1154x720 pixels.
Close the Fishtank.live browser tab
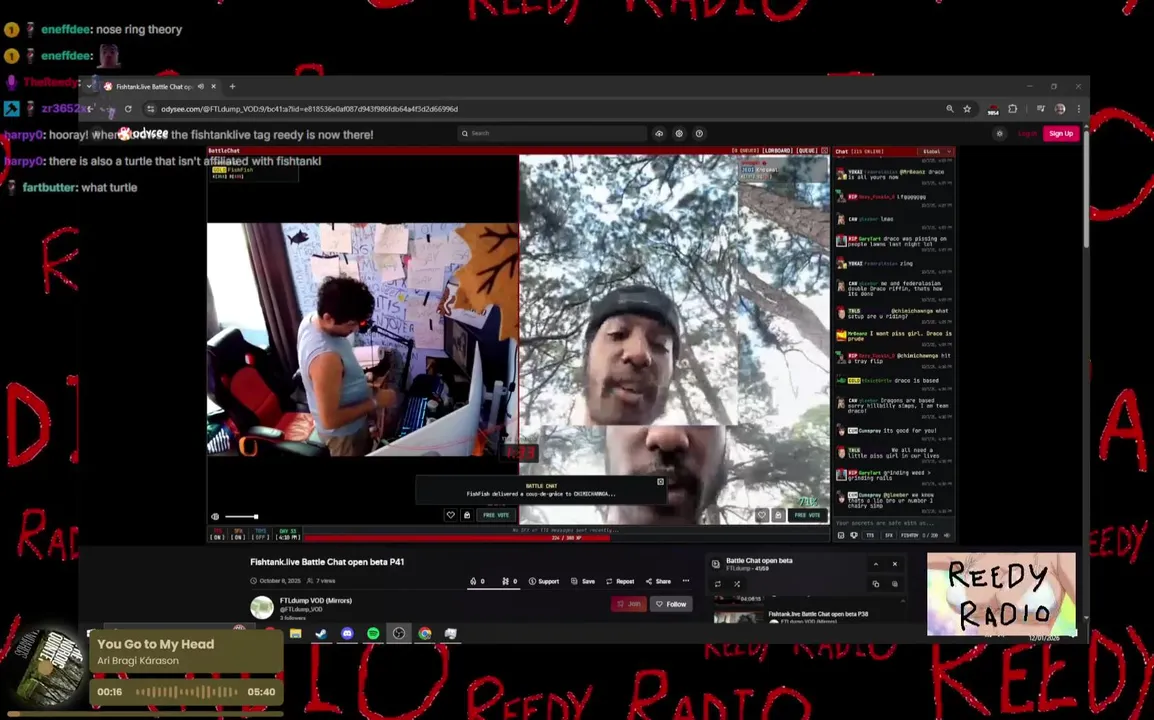(x=213, y=86)
